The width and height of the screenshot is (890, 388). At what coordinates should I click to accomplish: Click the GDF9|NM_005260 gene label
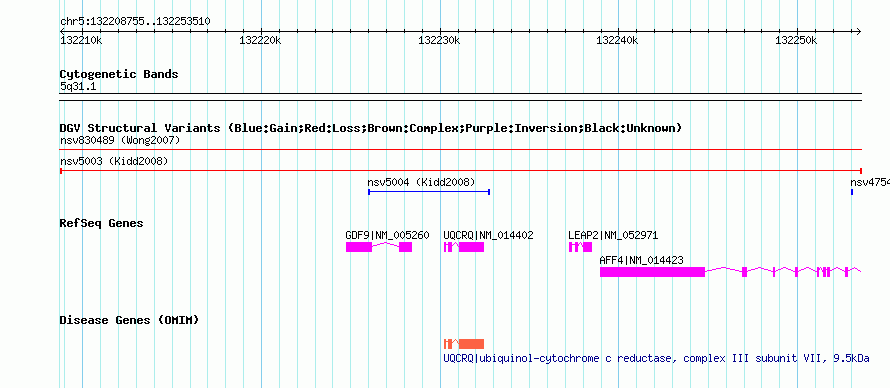(387, 235)
